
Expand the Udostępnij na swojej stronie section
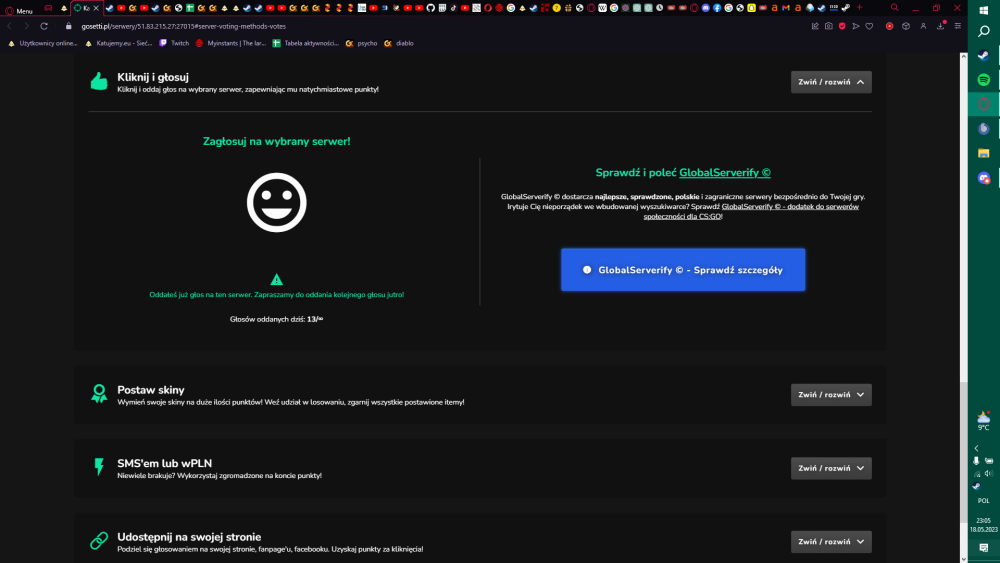[x=831, y=541]
